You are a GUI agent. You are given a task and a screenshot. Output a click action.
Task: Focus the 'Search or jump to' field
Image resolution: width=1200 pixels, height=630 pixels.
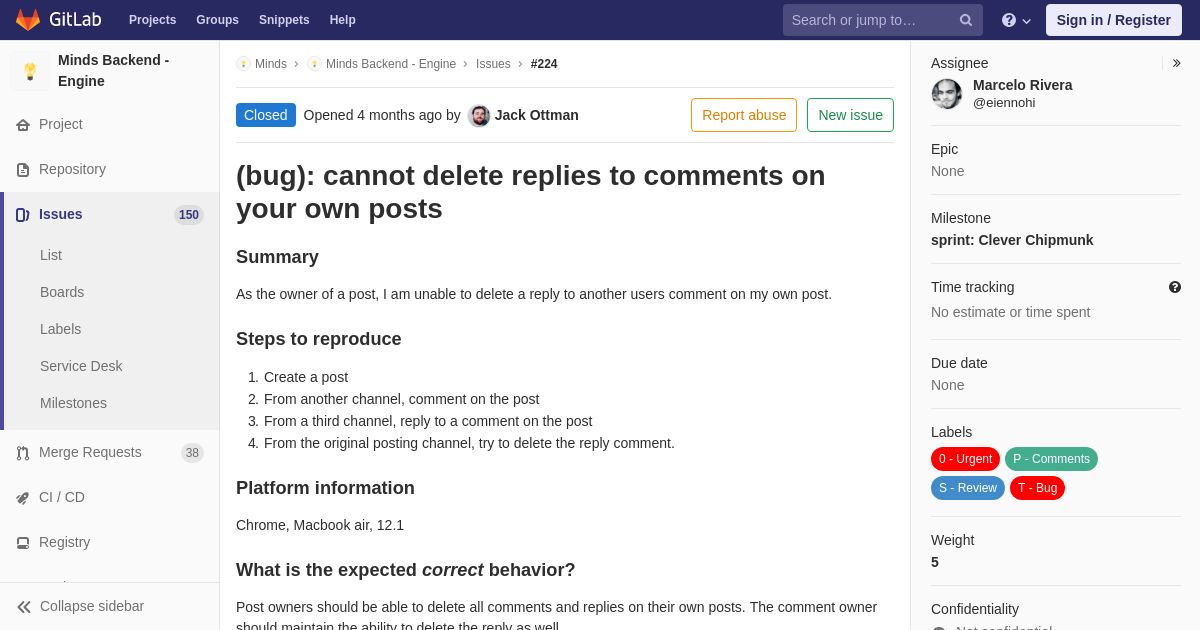pos(883,20)
